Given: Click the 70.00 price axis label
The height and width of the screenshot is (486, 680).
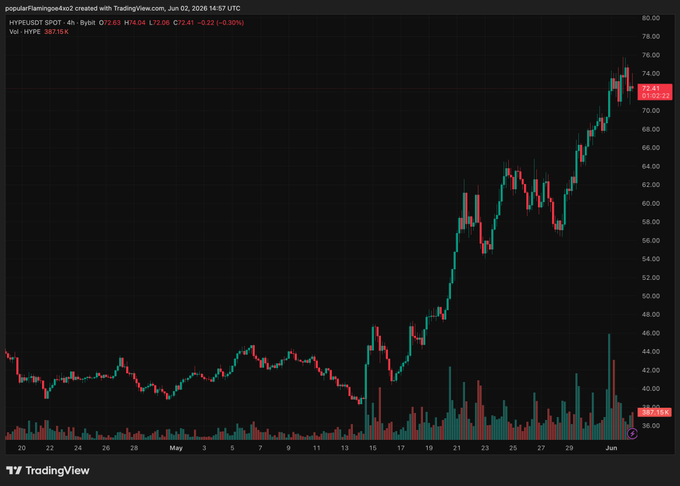Looking at the screenshot, I should pyautogui.click(x=651, y=111).
